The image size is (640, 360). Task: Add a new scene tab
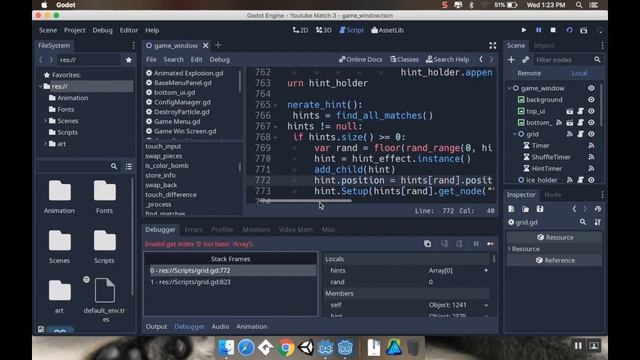tap(218, 45)
